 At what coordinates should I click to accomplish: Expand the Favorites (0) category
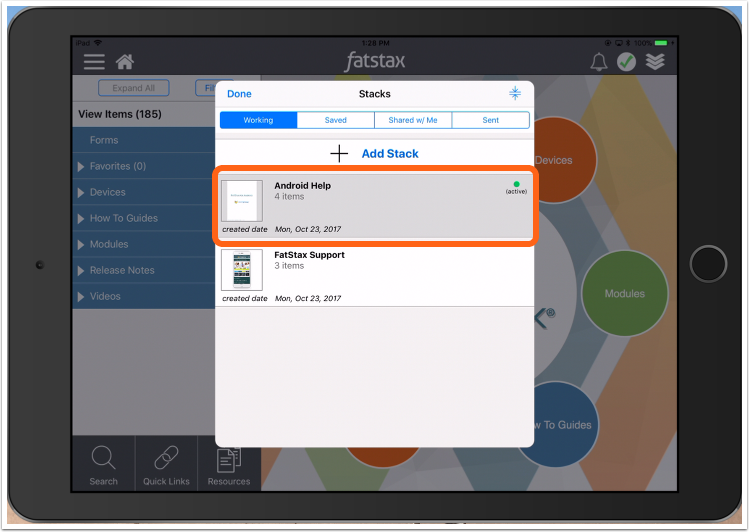point(81,167)
